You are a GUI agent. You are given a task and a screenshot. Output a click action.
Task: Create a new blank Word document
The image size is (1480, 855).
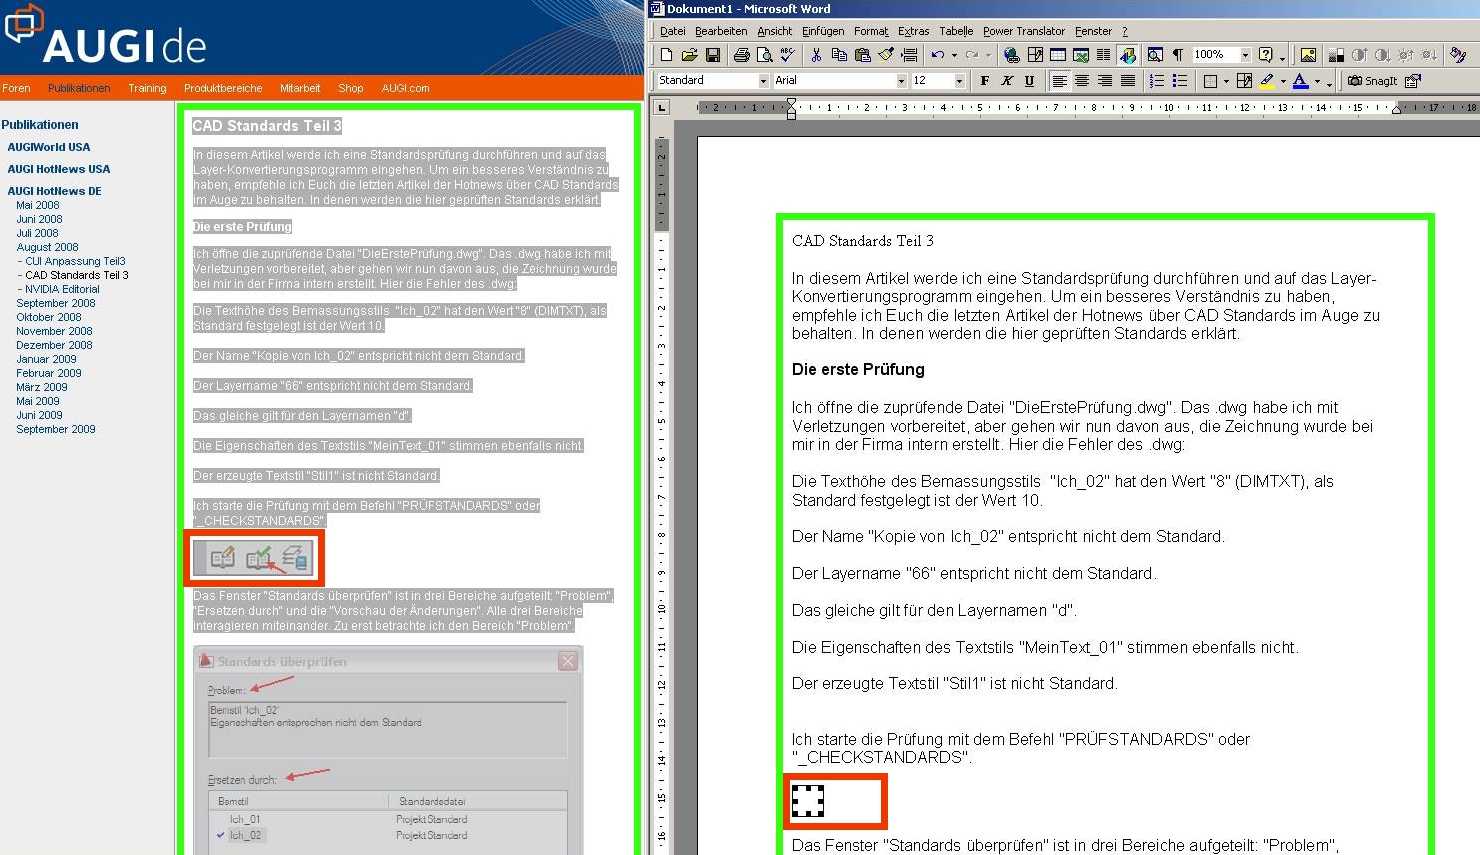click(x=666, y=55)
